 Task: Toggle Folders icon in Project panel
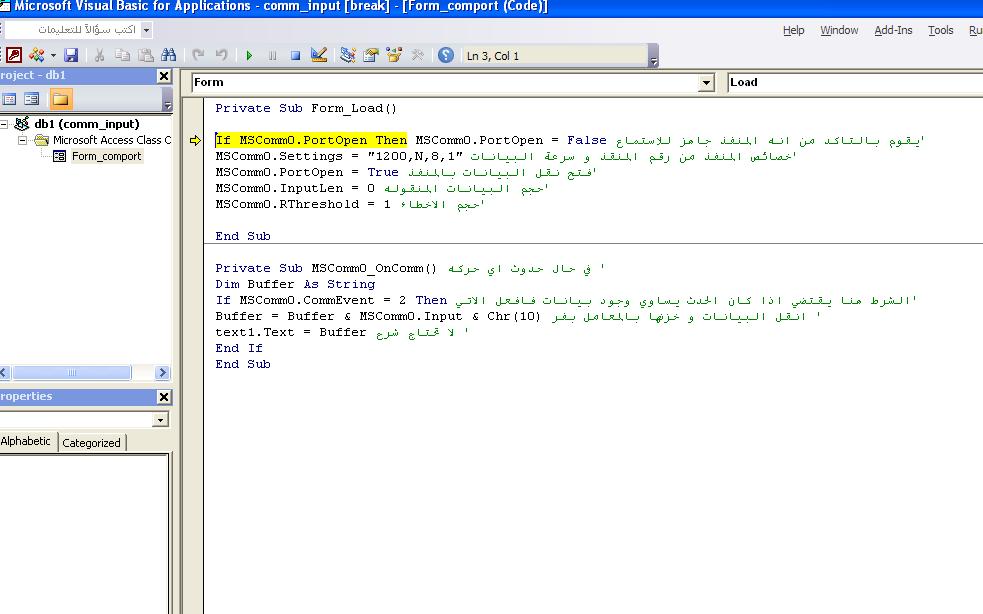point(61,99)
